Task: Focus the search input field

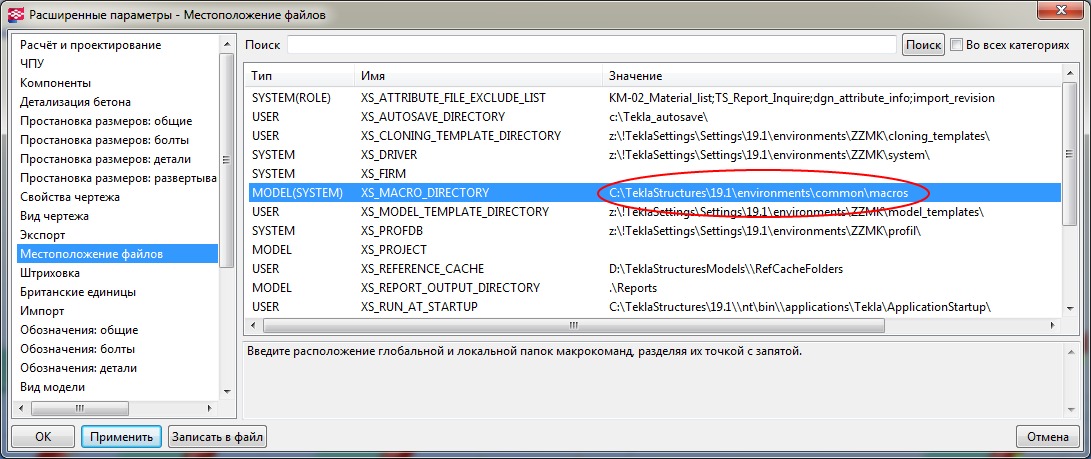Action: (591, 45)
